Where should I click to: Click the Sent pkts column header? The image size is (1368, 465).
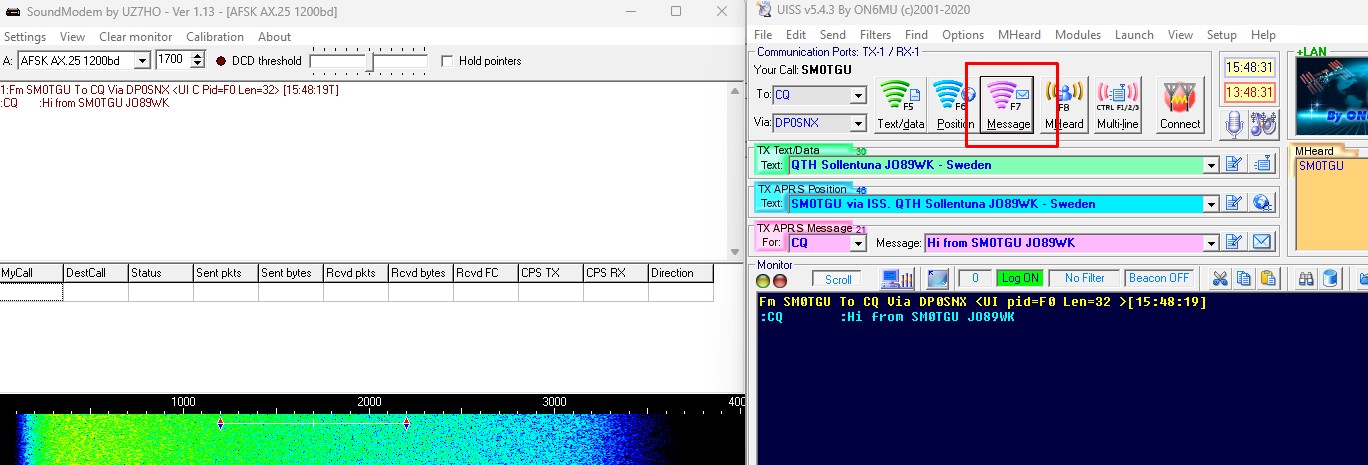coord(225,273)
